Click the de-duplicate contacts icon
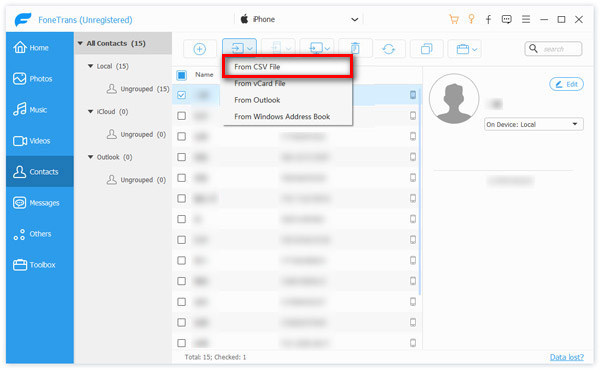600x370 pixels. (x=426, y=49)
